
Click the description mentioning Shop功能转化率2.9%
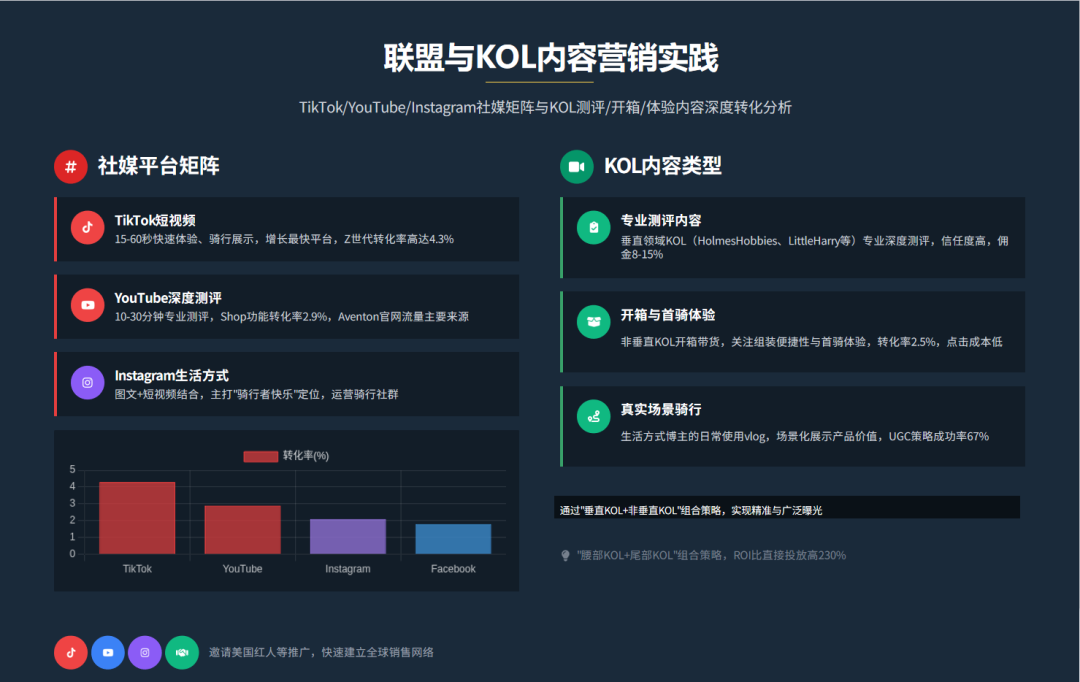(291, 317)
